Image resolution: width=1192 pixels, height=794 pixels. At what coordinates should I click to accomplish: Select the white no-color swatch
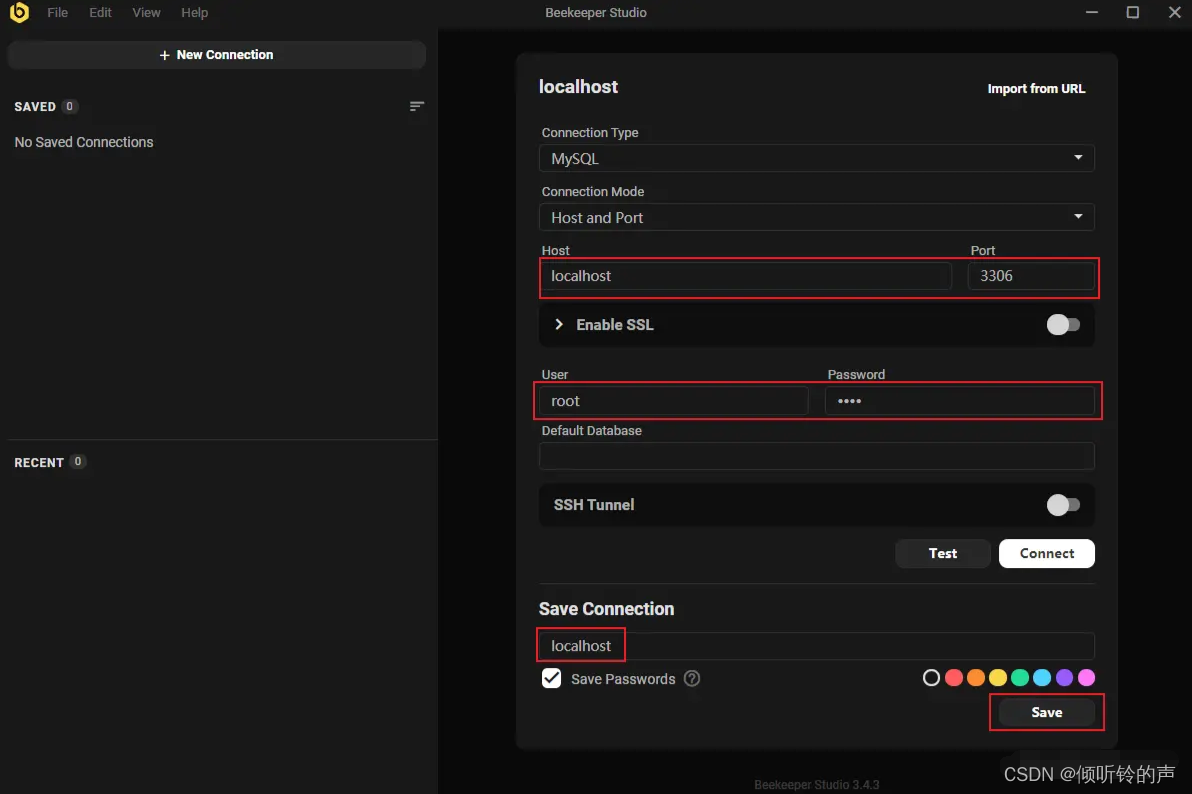click(931, 678)
